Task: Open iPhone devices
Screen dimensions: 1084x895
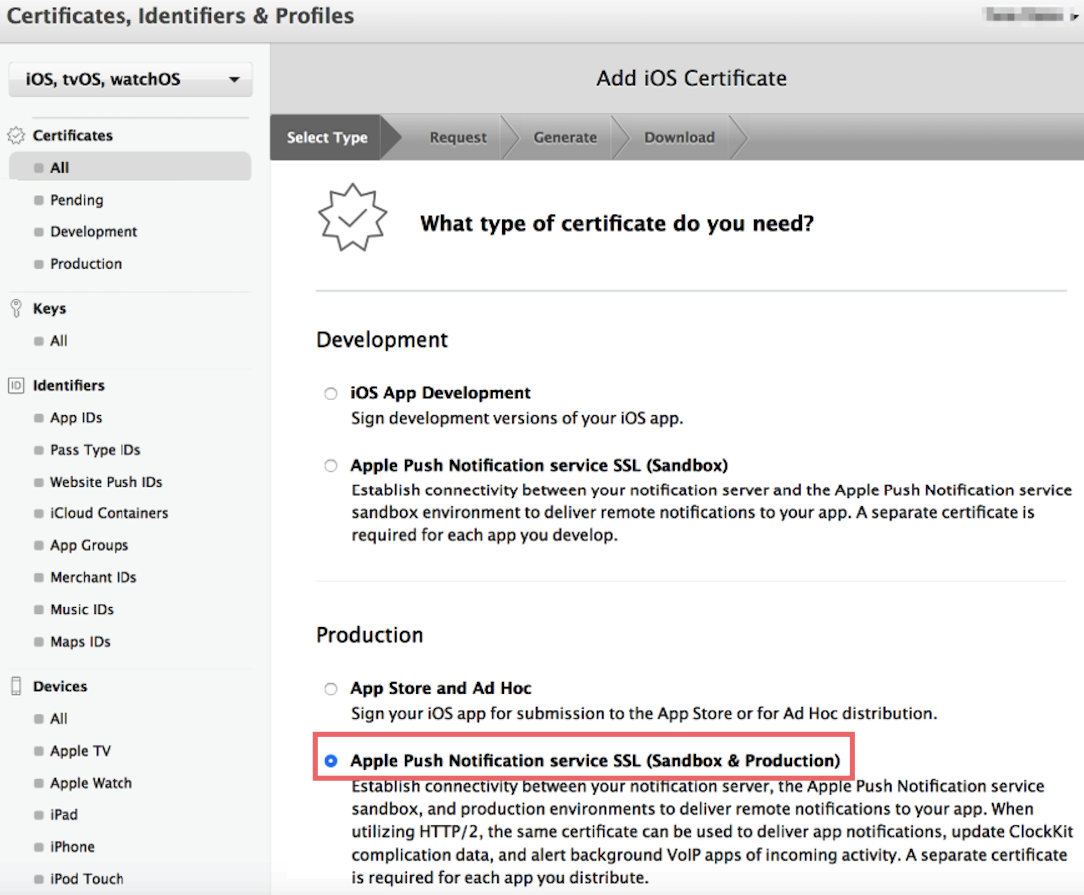Action: [x=72, y=847]
